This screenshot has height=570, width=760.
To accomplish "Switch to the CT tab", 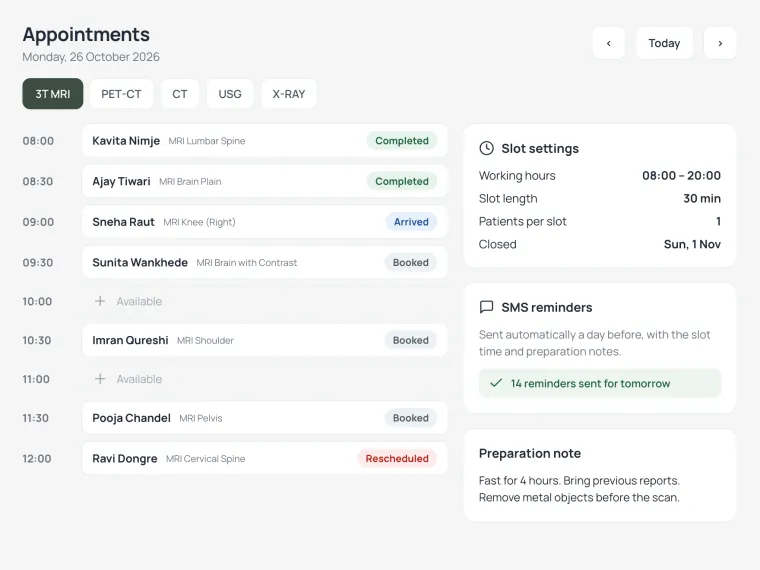I will (180, 94).
